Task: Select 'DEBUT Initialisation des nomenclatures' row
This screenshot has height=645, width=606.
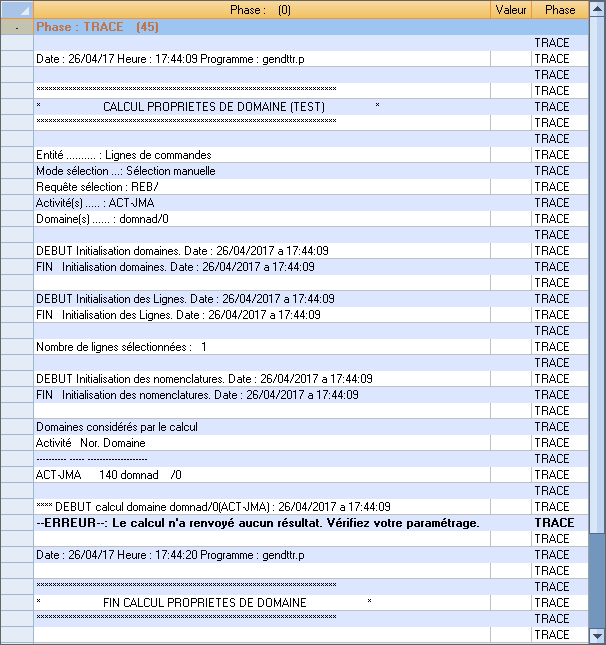Action: click(x=204, y=379)
